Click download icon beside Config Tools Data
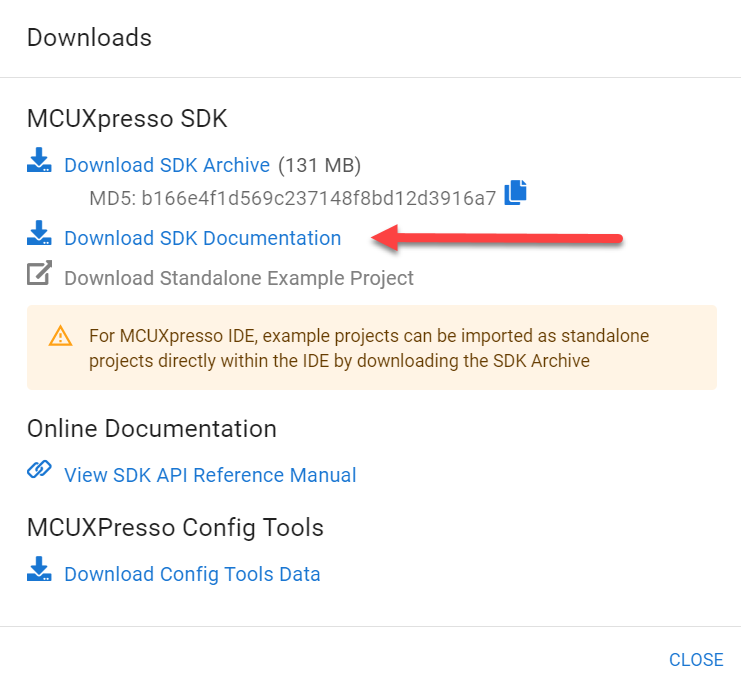Image resolution: width=741 pixels, height=687 pixels. tap(39, 571)
